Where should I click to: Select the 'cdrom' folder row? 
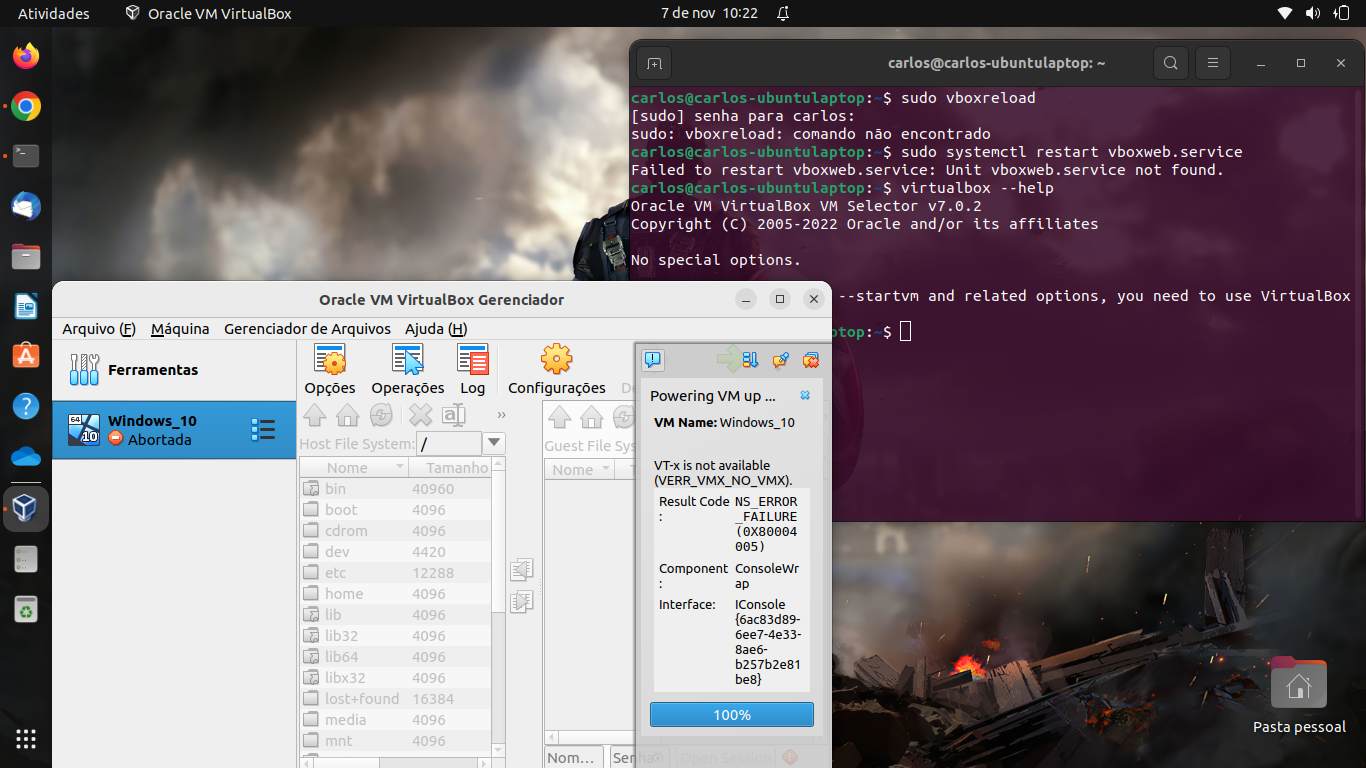[x=396, y=531]
